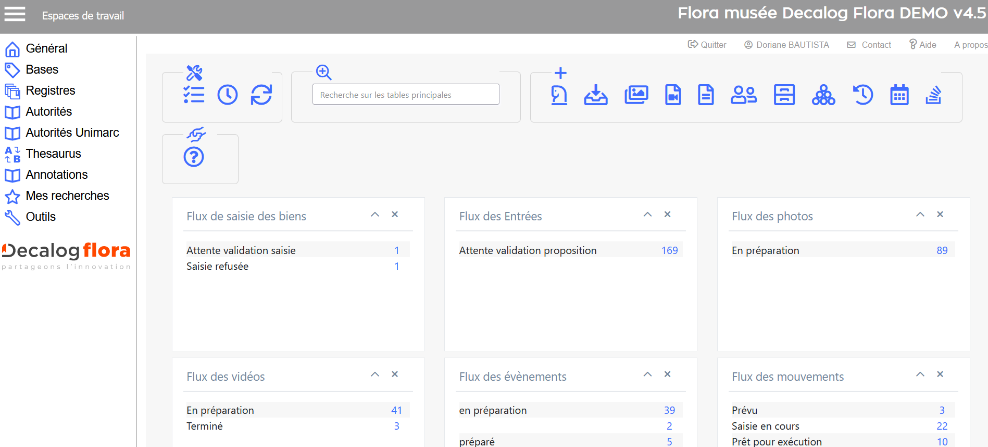Click the video file icon
Viewport: 988px width, 447px height.
[673, 95]
